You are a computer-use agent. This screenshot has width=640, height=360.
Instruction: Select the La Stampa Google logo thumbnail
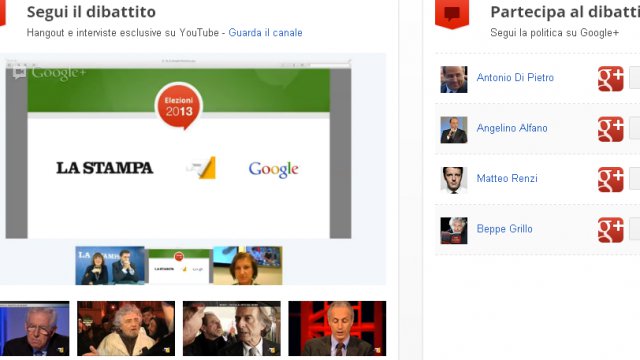coord(179,266)
